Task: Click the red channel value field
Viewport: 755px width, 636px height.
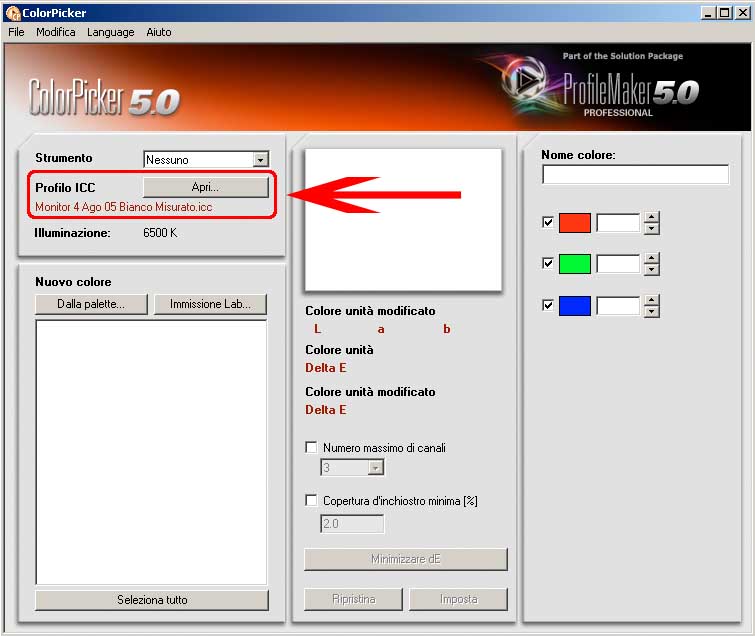Action: click(618, 223)
